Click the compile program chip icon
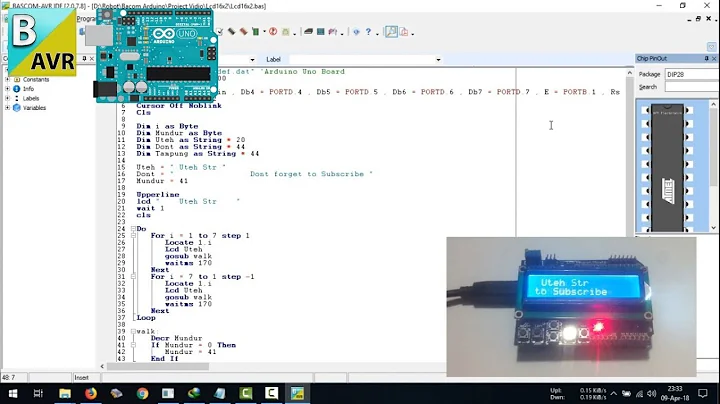720x404 pixels. pos(231,32)
